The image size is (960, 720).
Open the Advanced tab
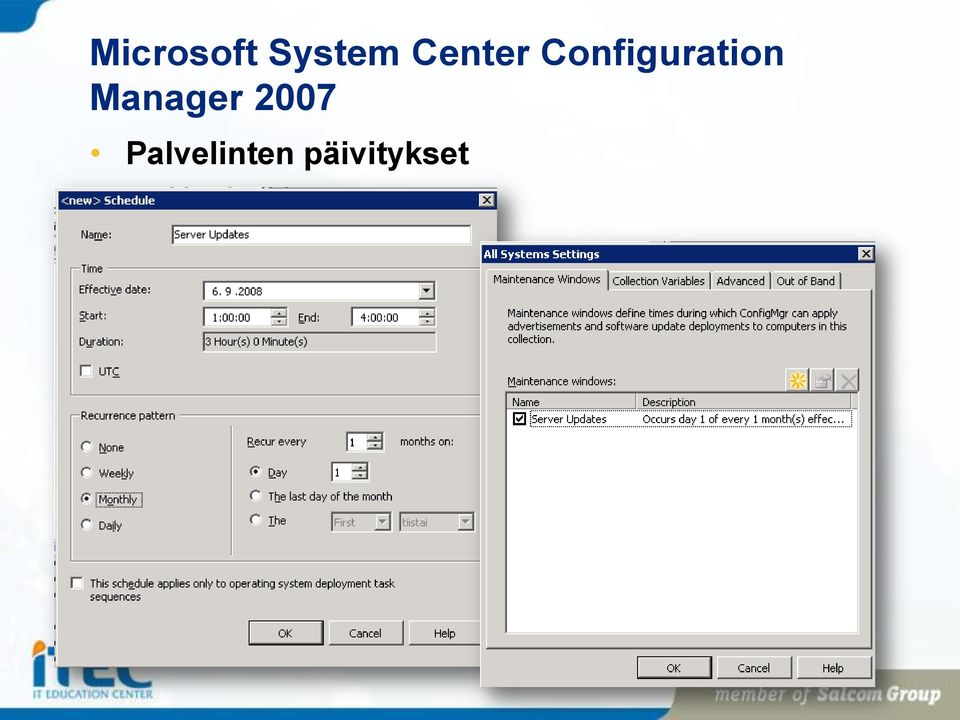click(740, 281)
